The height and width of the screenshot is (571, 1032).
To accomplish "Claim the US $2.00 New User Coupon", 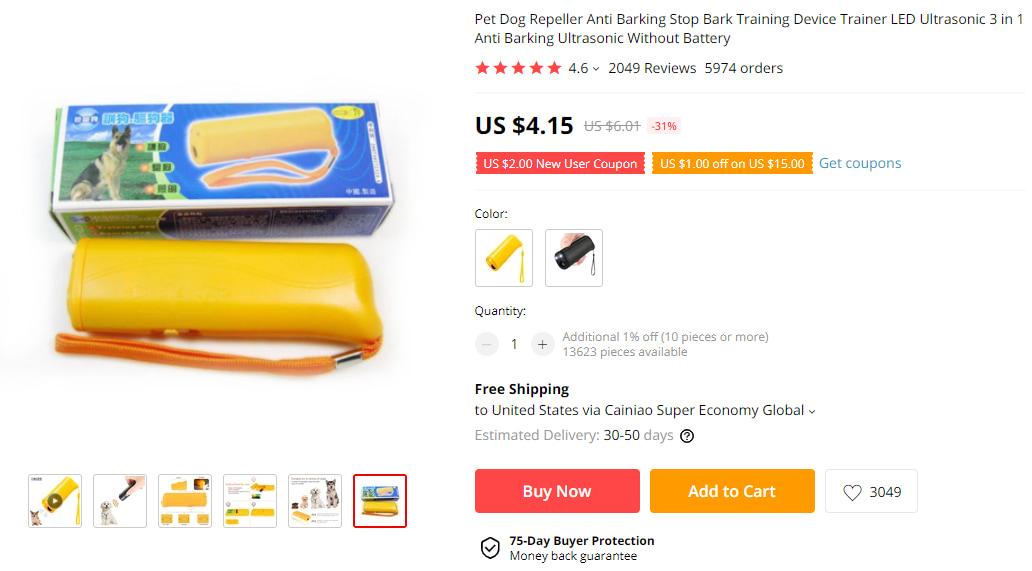I will (560, 163).
